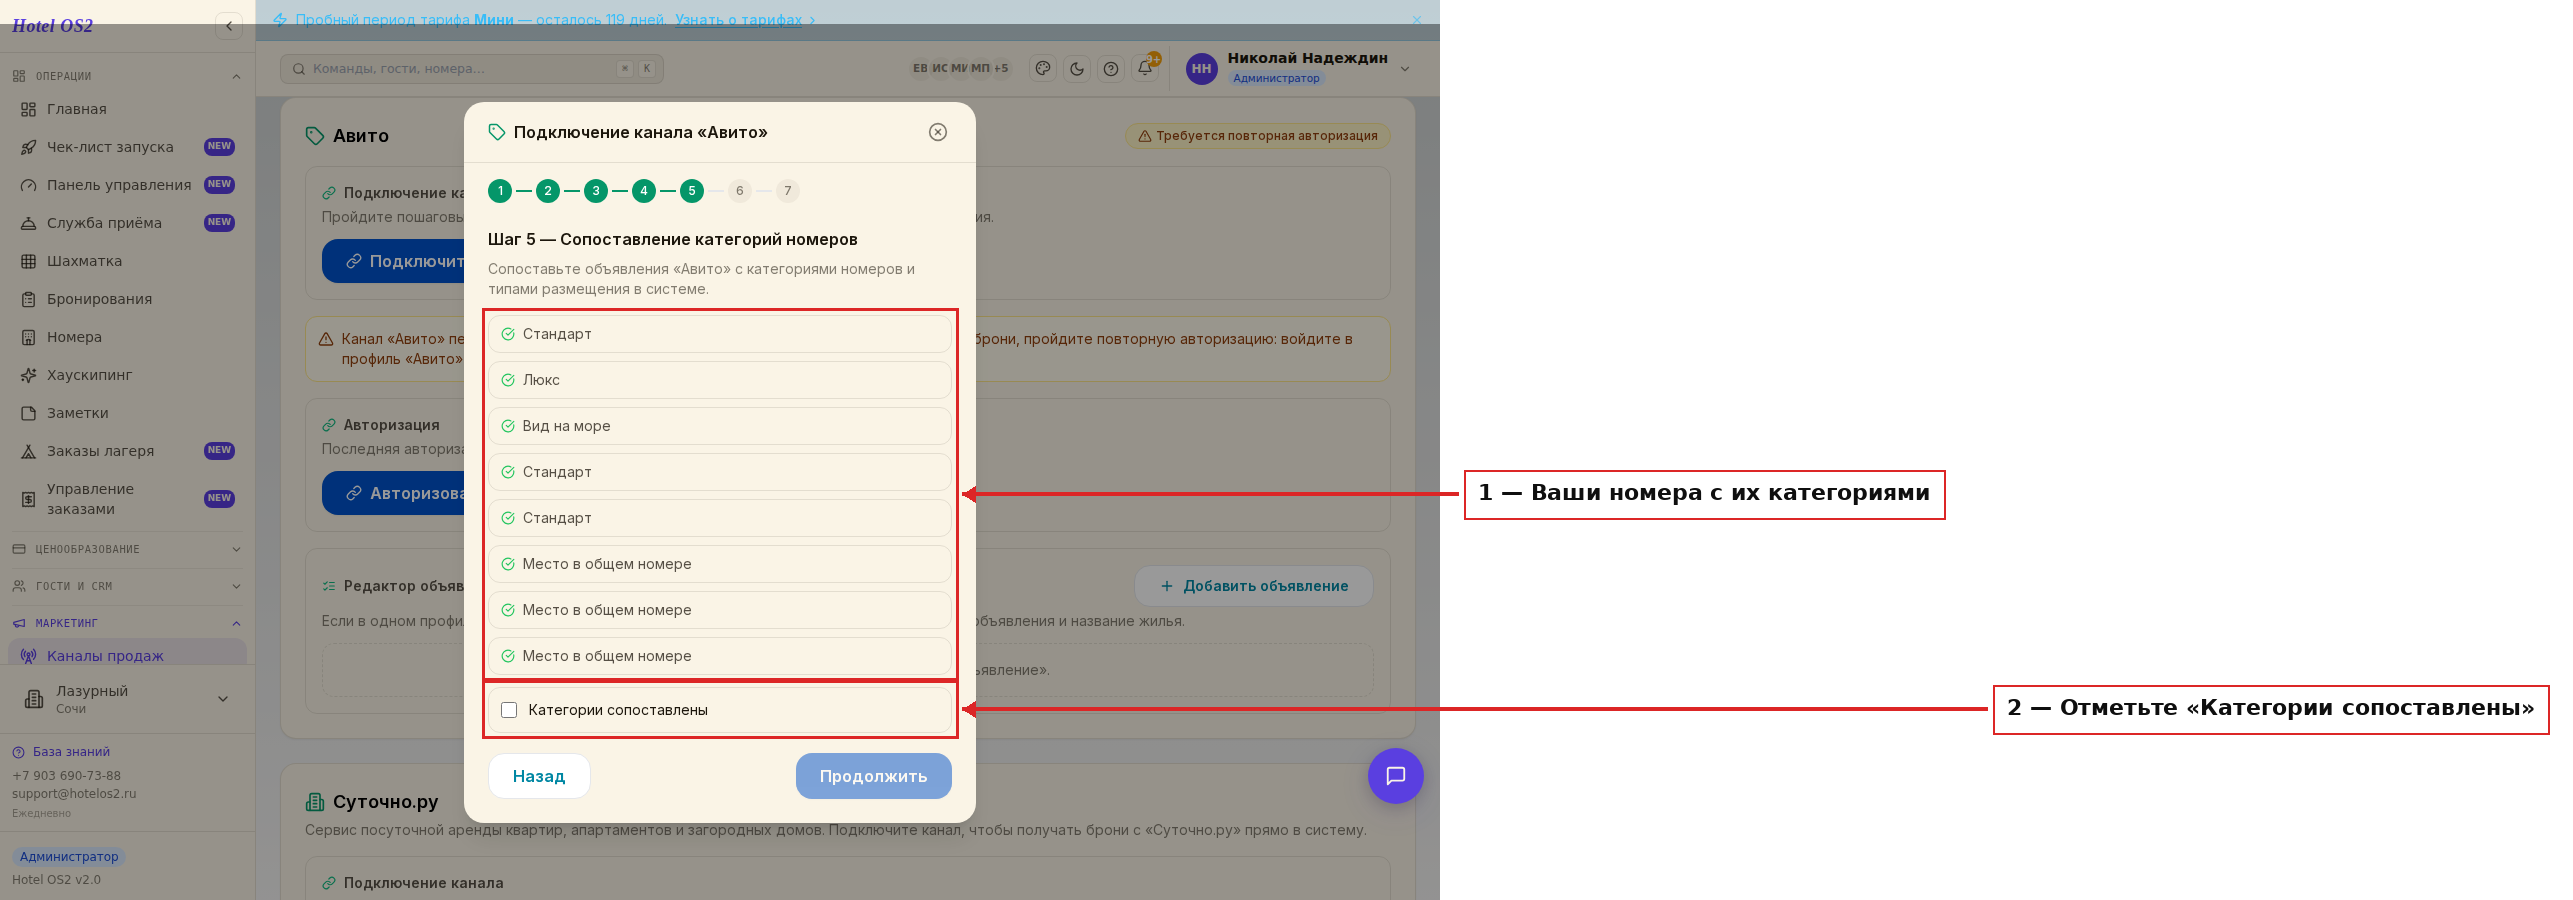
Task: Follow the «Узнать о тарифах» link
Action: coord(739,20)
